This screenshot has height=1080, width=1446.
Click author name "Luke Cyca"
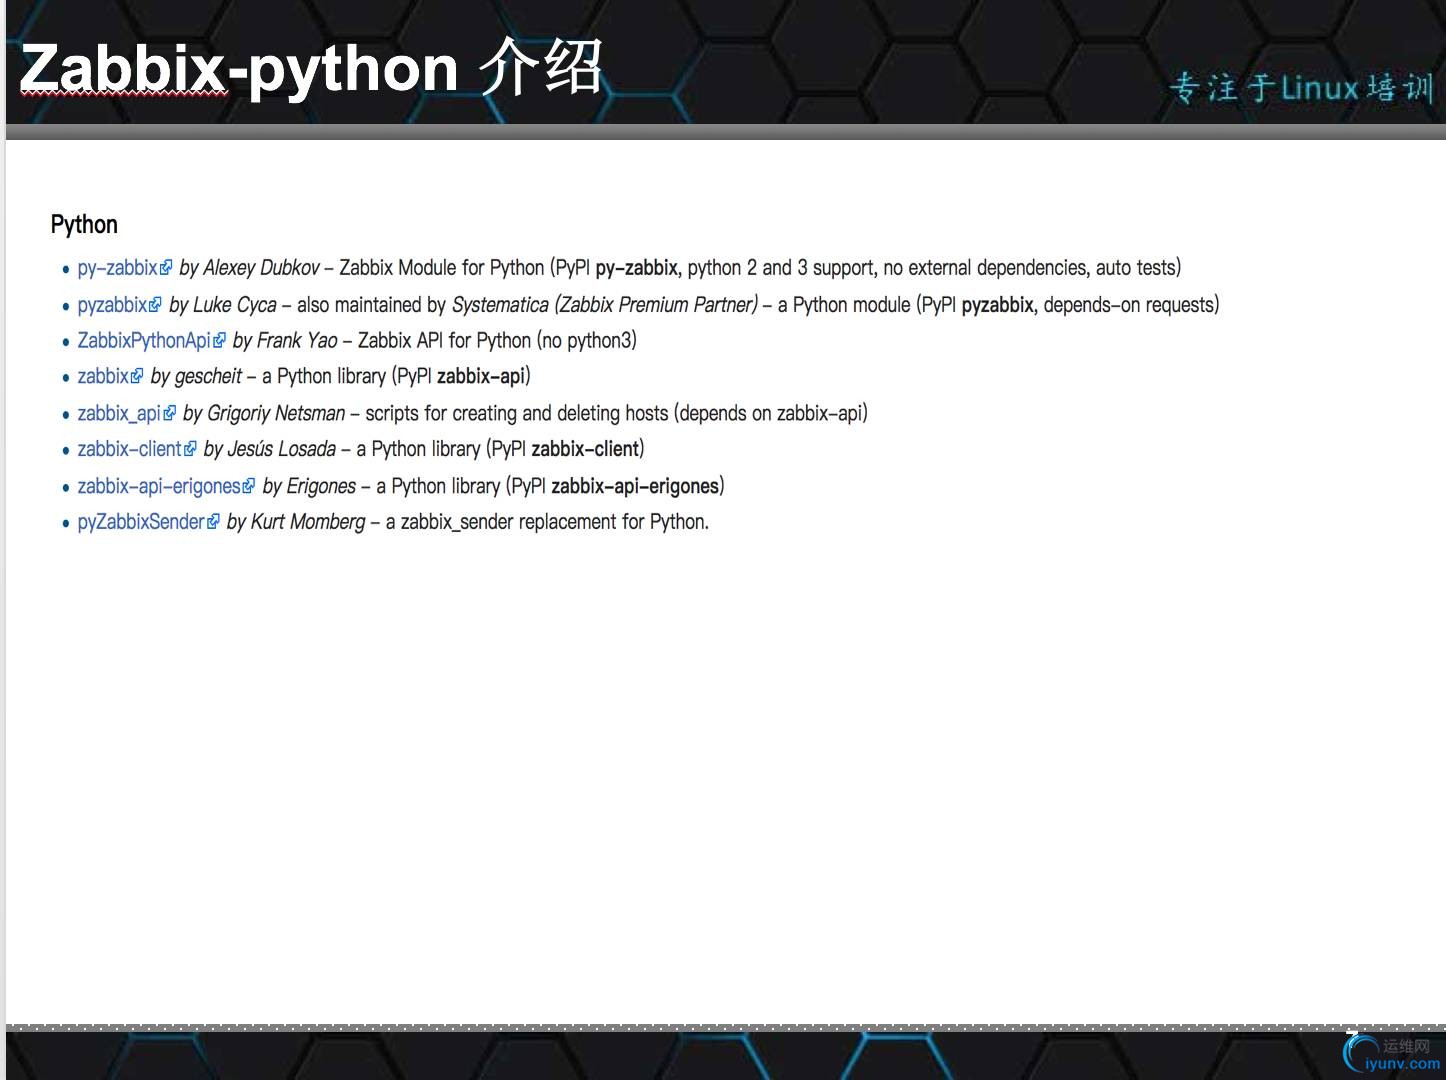click(x=235, y=305)
